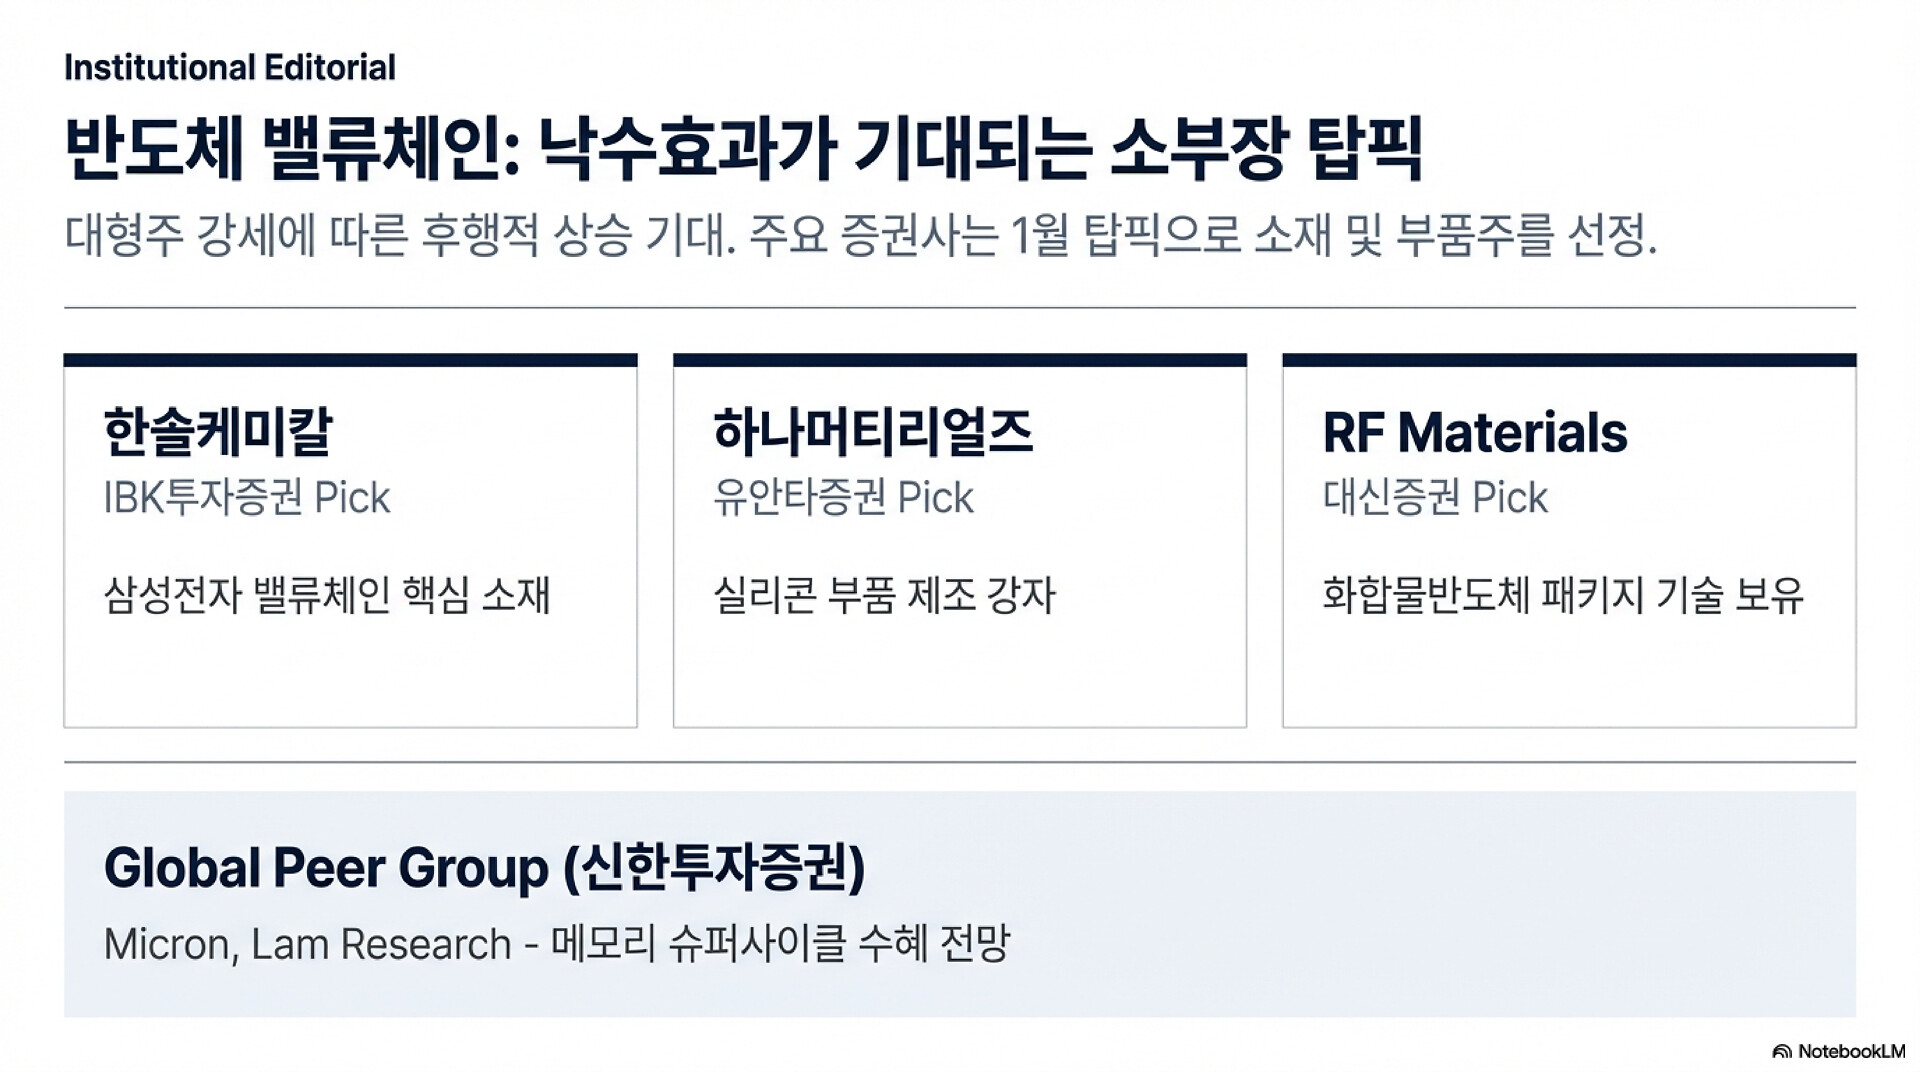
Task: Click 화합물반도체 패키지 기술 보유 text
Action: coord(1563,594)
